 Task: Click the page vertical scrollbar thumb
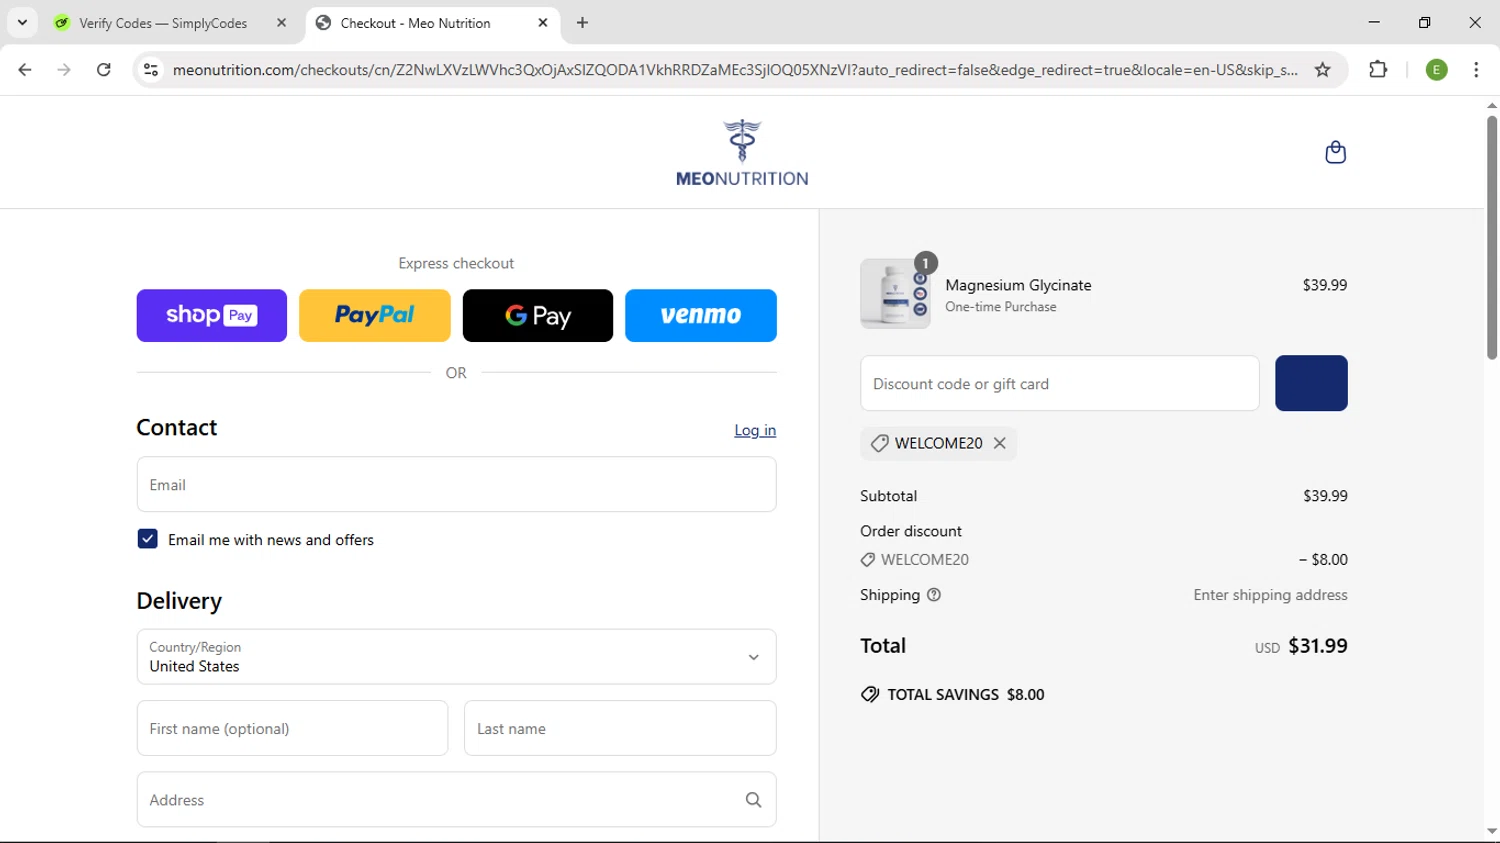click(1491, 237)
